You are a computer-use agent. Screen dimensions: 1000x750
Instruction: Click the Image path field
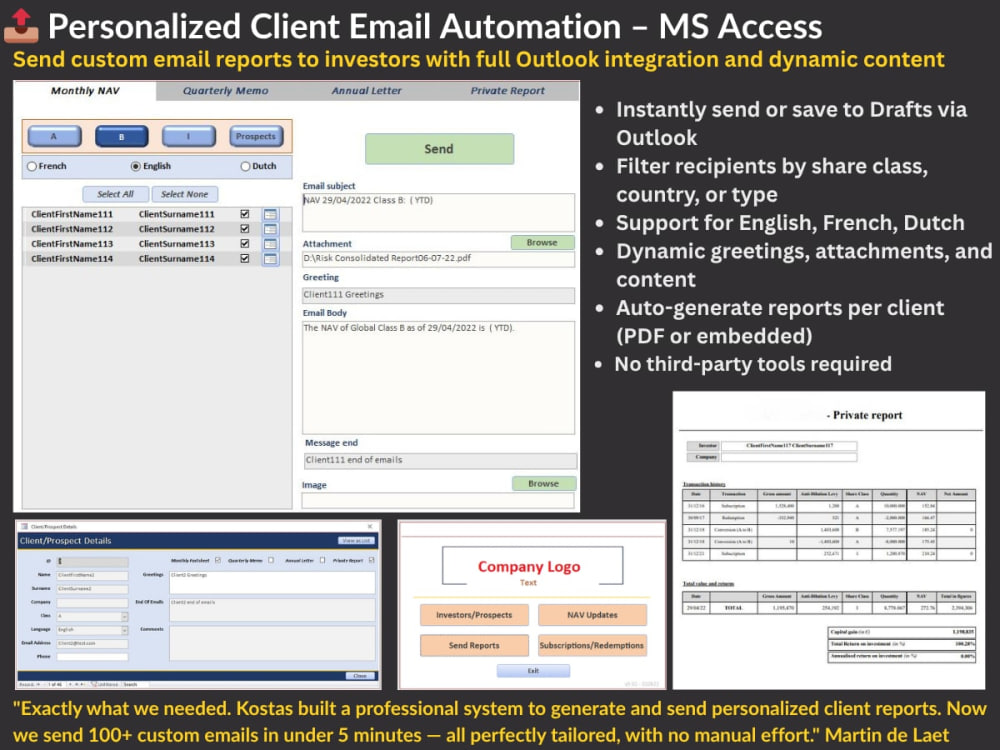438,501
